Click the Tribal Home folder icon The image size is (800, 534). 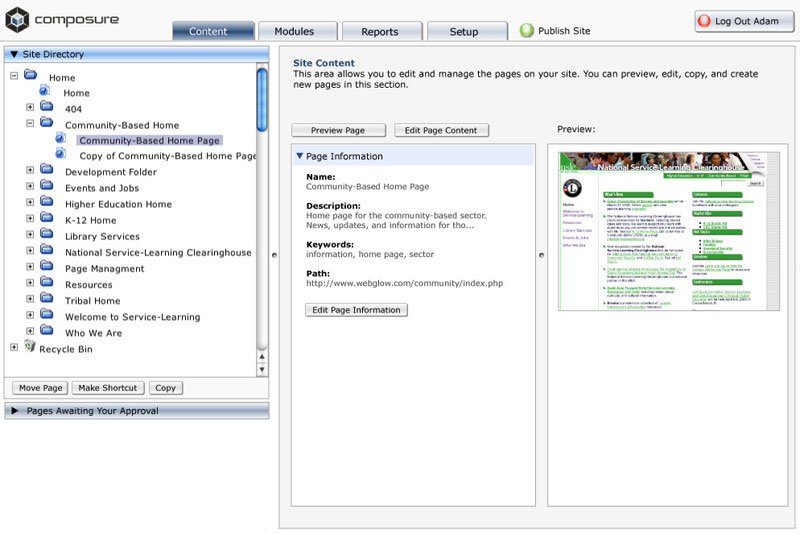click(46, 299)
